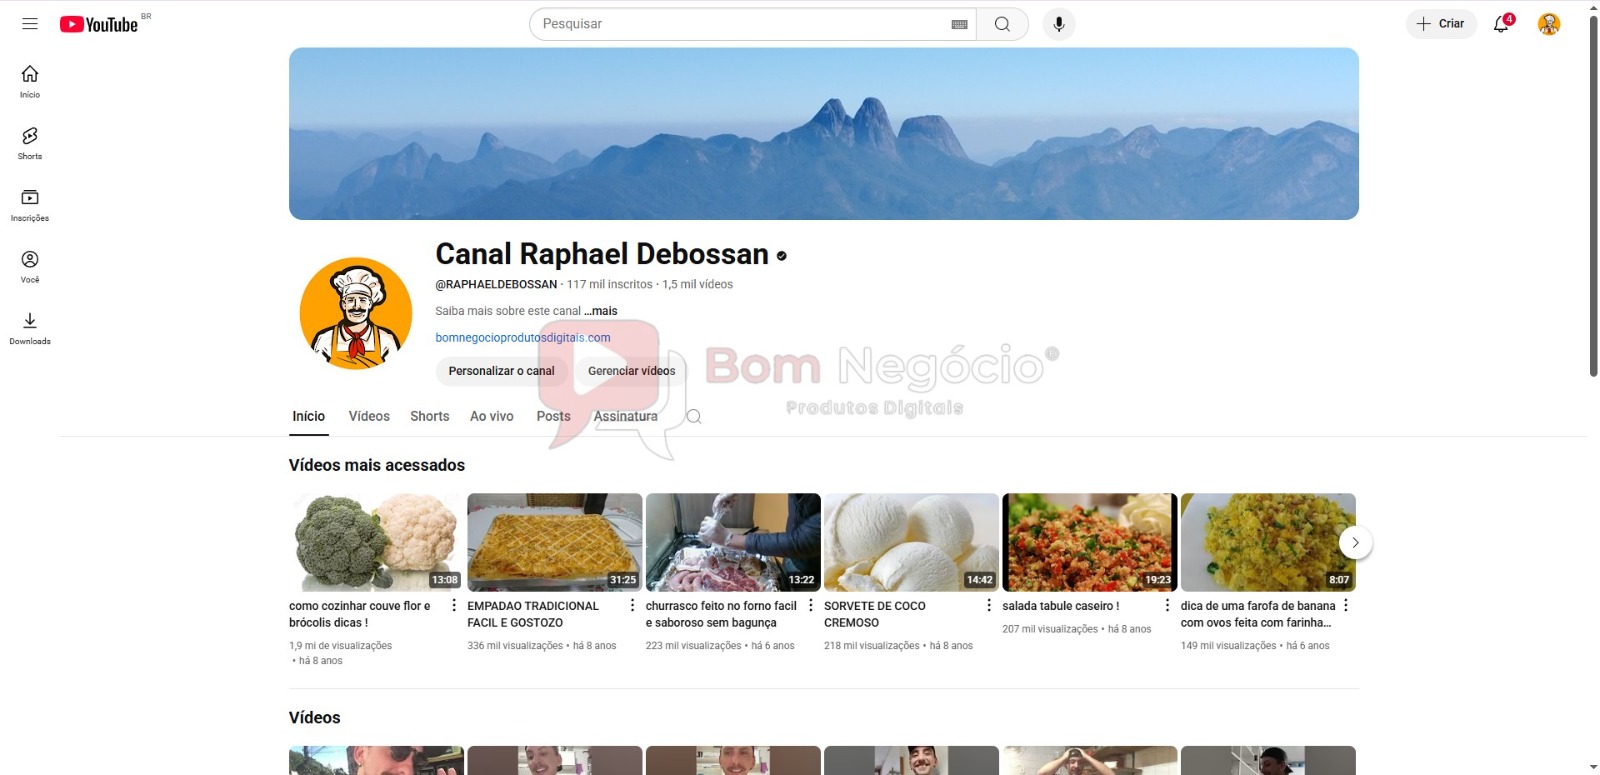
Task: Open Downloads in the sidebar
Action: point(30,328)
